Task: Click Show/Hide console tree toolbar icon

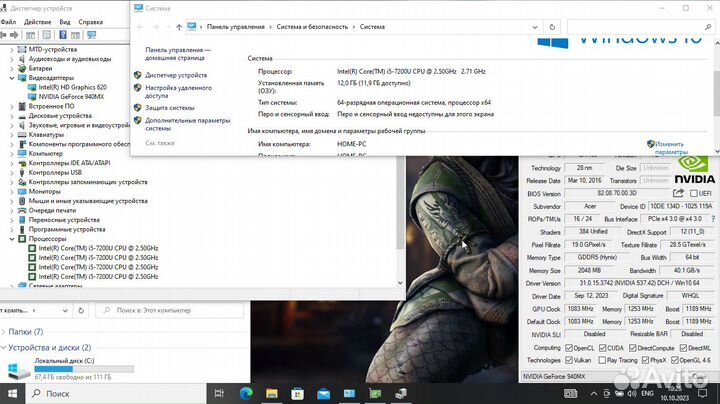Action: click(x=30, y=35)
